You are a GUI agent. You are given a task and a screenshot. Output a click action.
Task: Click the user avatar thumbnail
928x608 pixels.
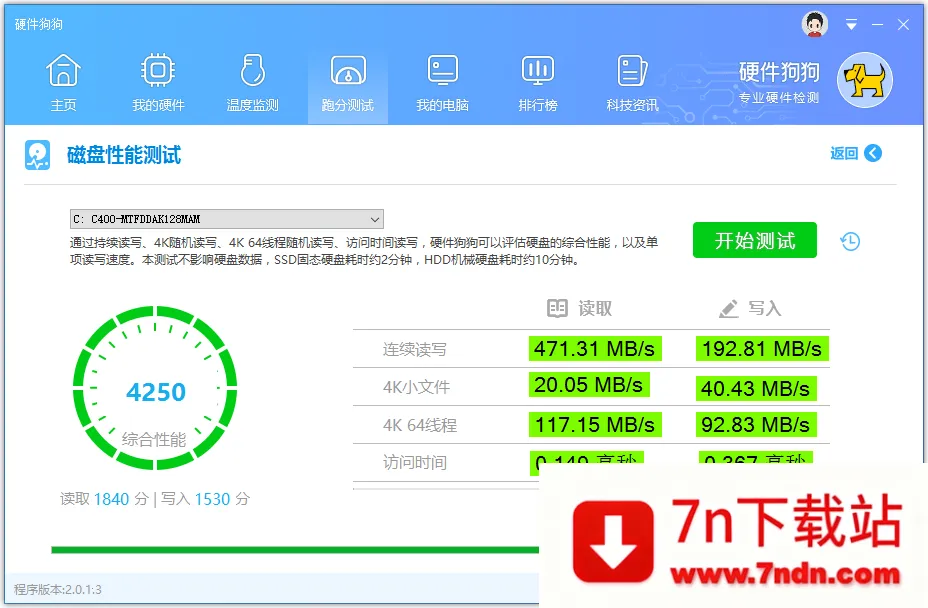[x=813, y=24]
